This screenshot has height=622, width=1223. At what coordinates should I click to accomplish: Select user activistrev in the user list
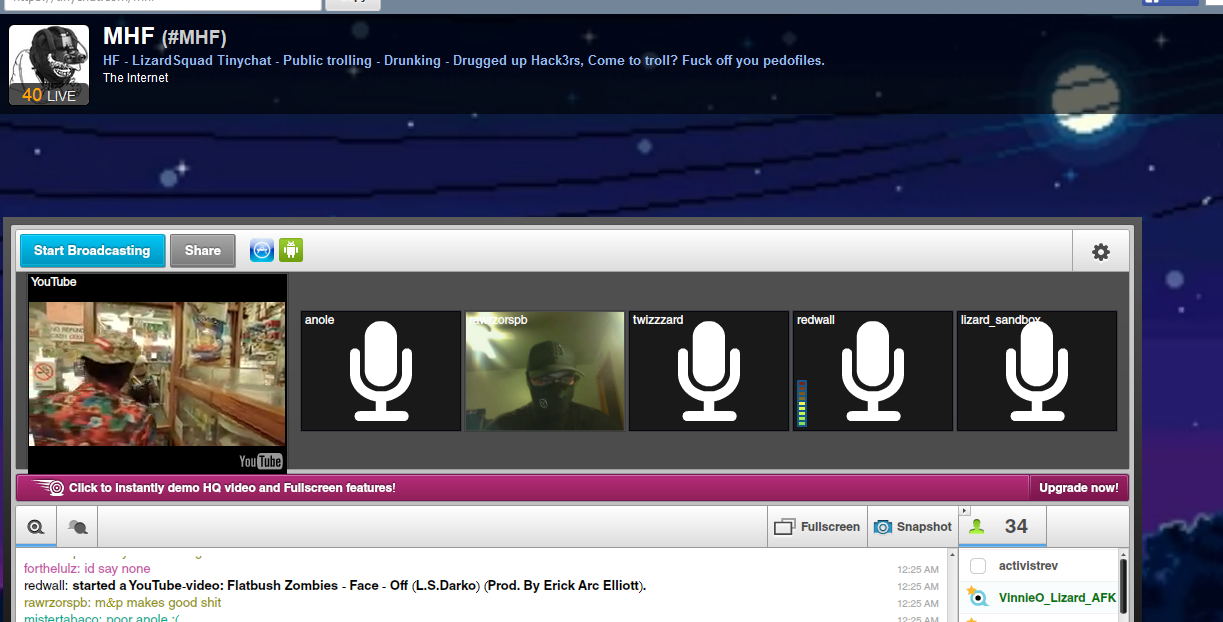coord(1028,566)
